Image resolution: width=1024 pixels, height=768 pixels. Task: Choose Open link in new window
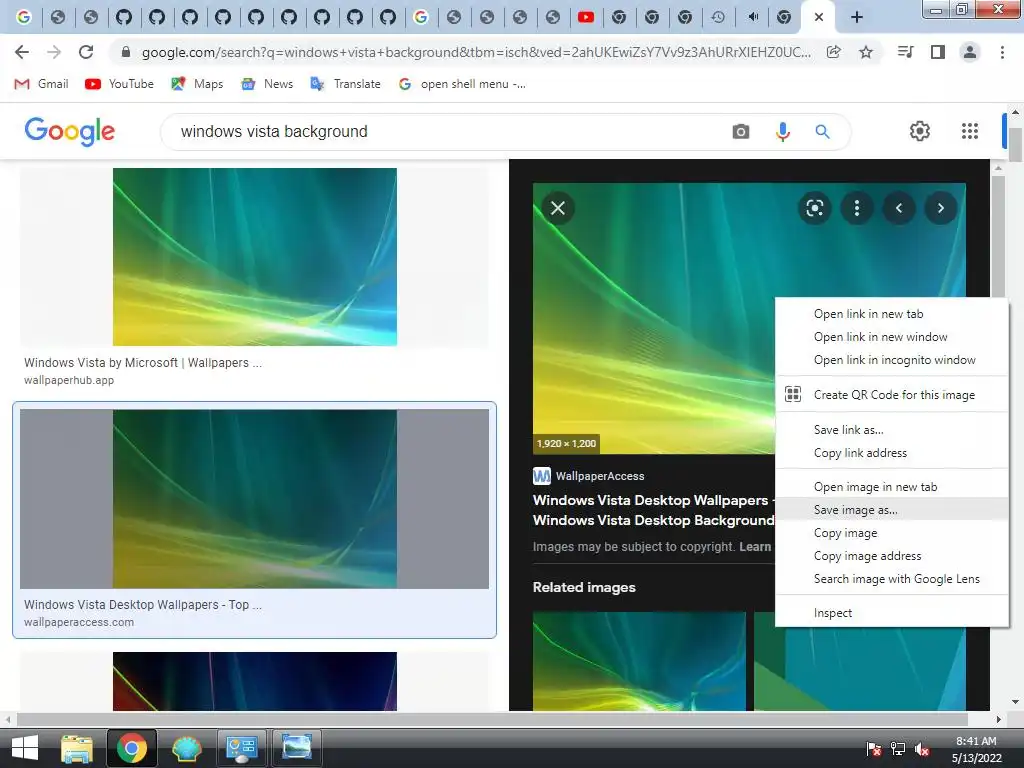(891, 336)
